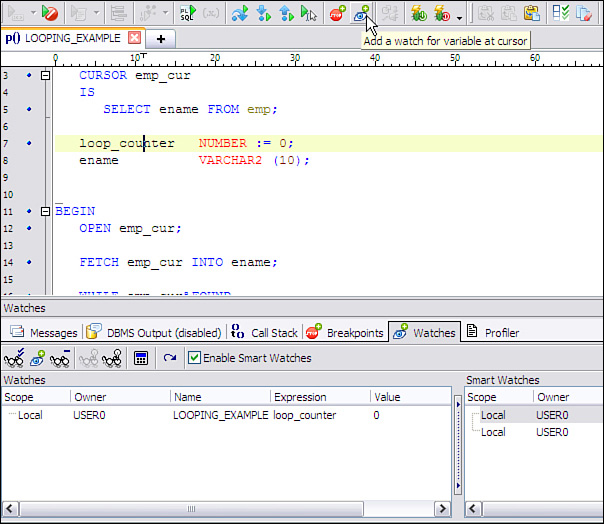This screenshot has width=604, height=524.
Task: Click the Add Watch eye icon in Watches toolbar
Action: [x=37, y=358]
